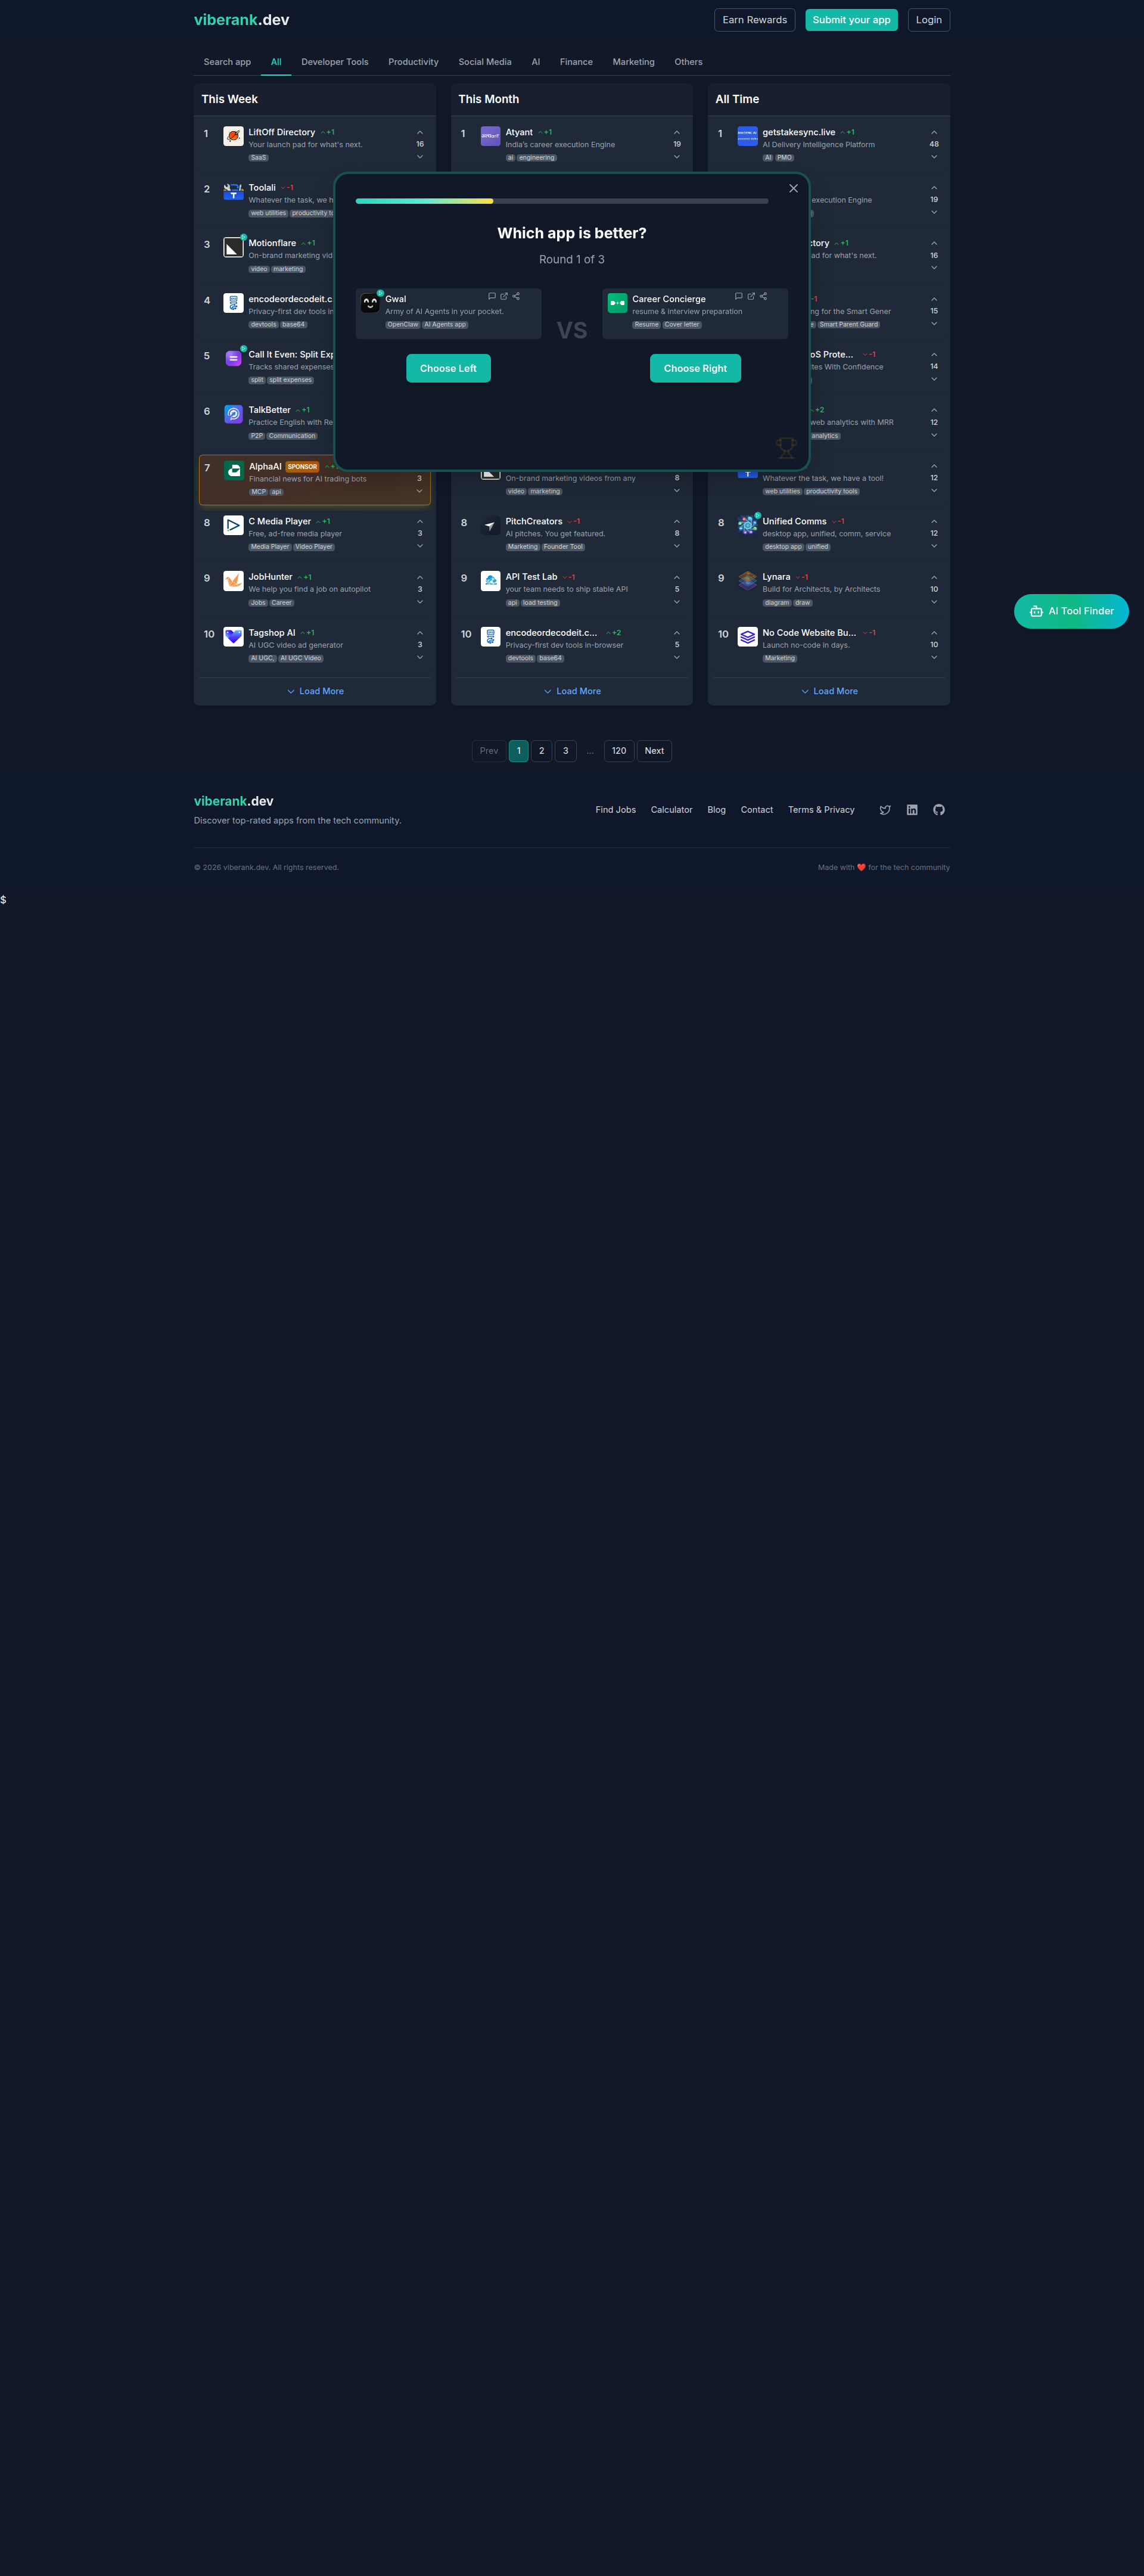Open Career Concierge's external link icon

751,296
